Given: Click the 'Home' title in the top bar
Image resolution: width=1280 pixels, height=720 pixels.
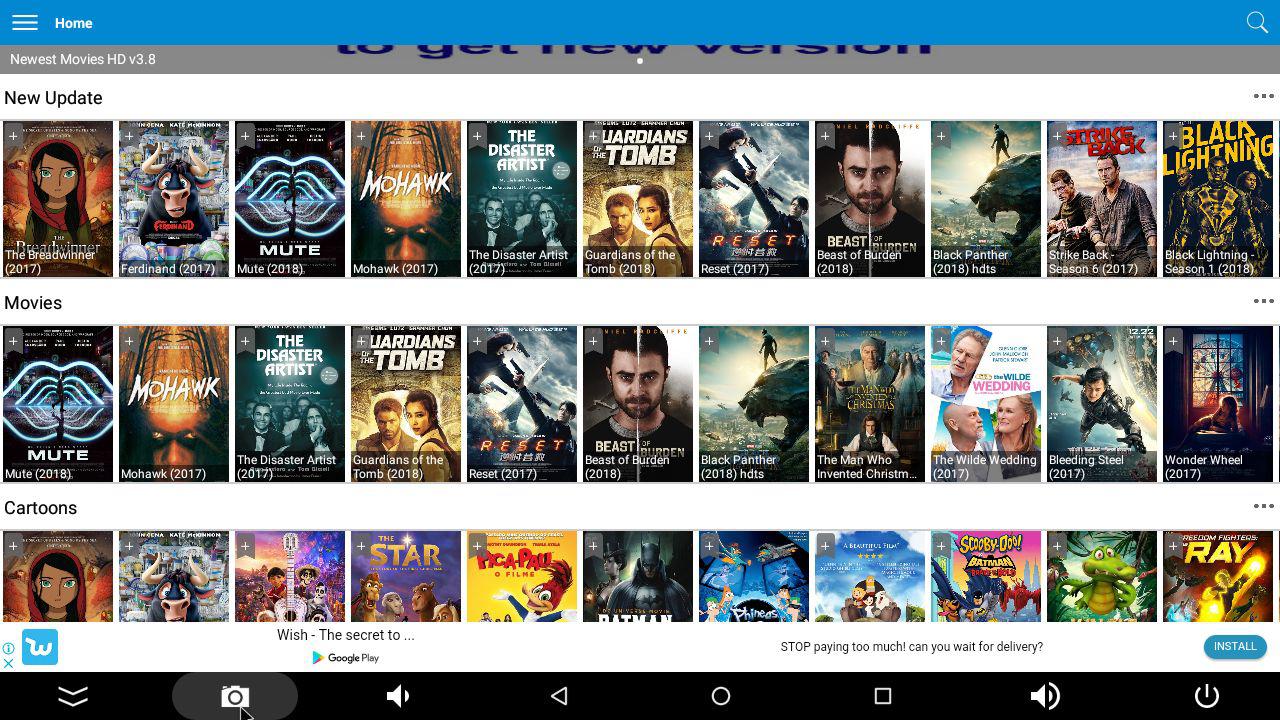Looking at the screenshot, I should pos(73,23).
